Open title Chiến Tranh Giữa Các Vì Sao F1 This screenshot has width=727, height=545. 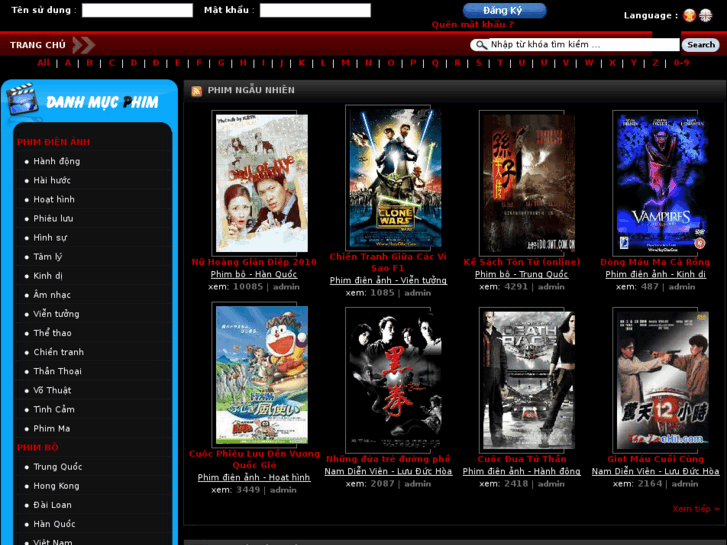[388, 262]
